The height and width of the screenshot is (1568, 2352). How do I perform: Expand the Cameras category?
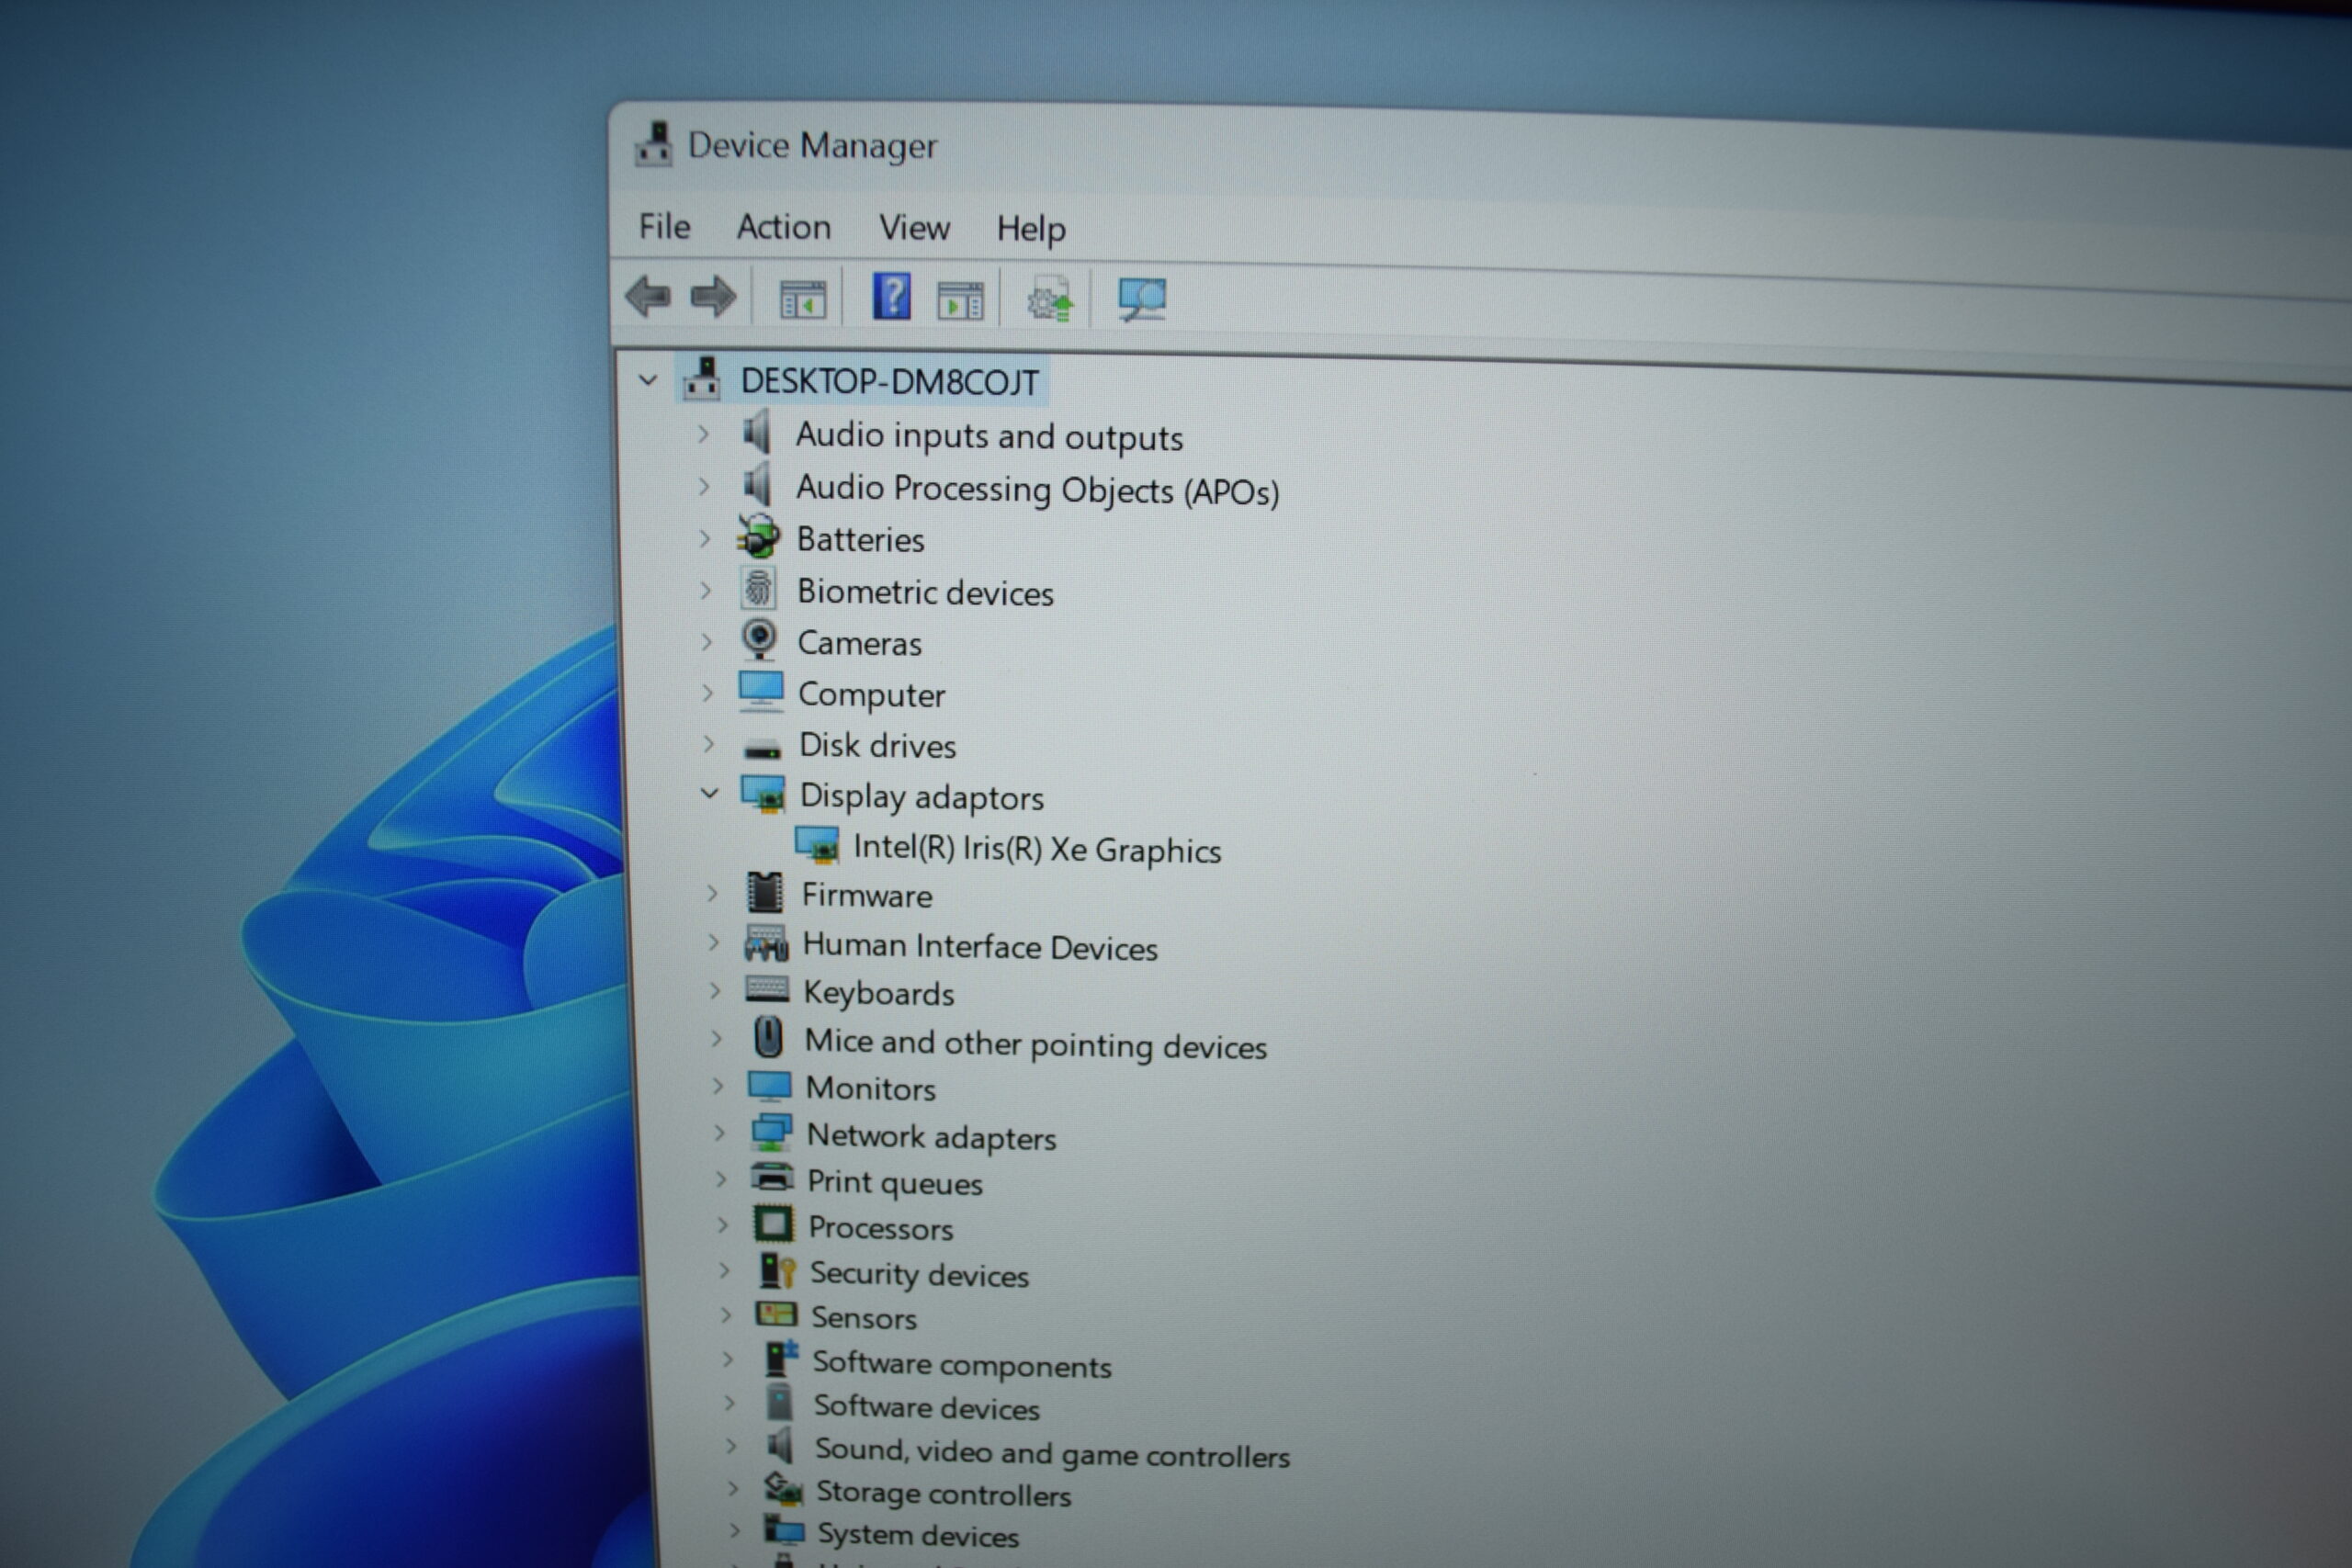click(707, 641)
